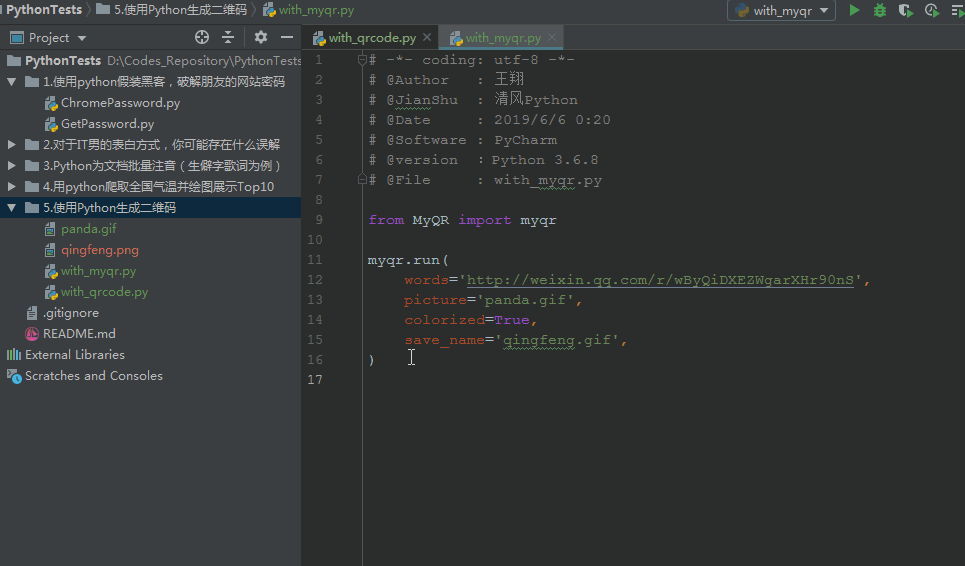The height and width of the screenshot is (566, 965).
Task: Click the '@Software : PyCharm' comment
Action: point(463,140)
